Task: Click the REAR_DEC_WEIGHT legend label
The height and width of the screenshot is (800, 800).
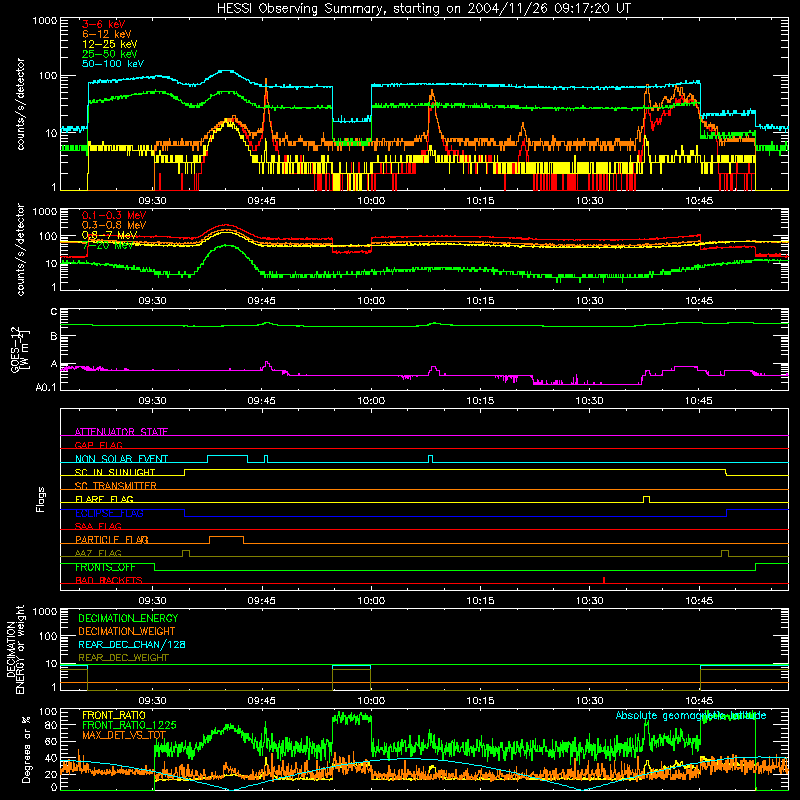Action: [123, 658]
